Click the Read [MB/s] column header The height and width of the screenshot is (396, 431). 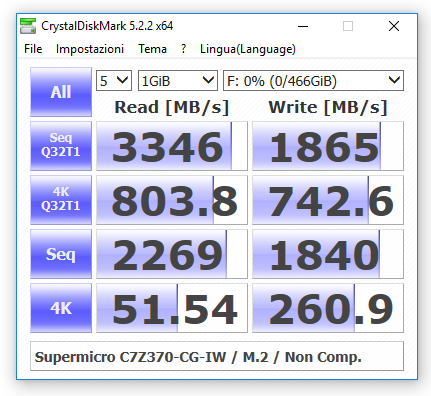coord(172,107)
